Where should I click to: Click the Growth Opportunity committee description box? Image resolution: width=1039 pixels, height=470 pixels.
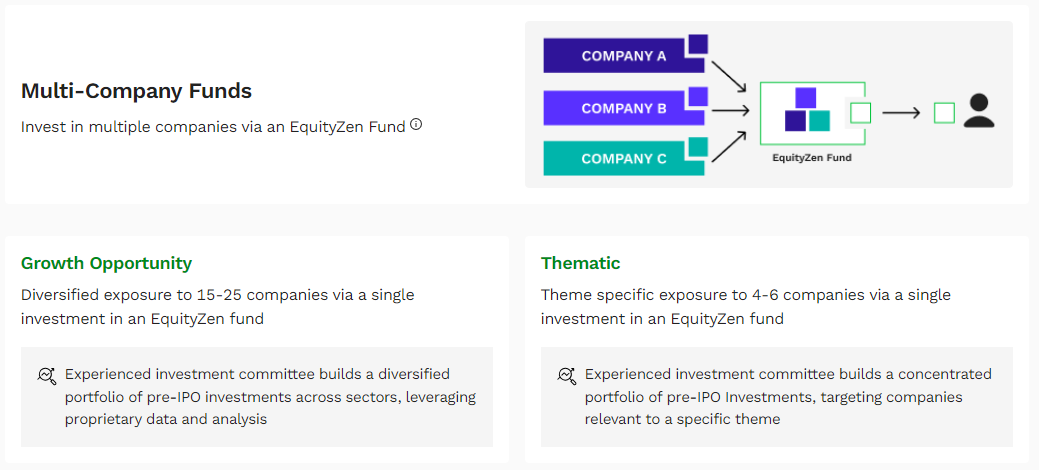pos(257,396)
